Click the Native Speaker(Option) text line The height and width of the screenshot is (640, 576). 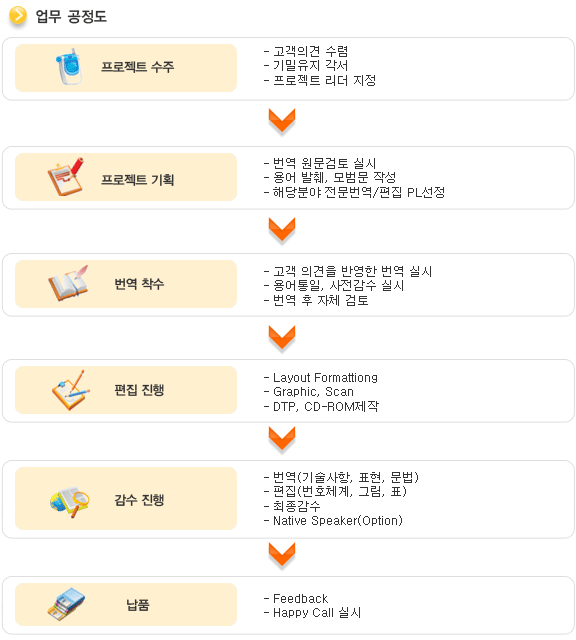pyautogui.click(x=333, y=520)
